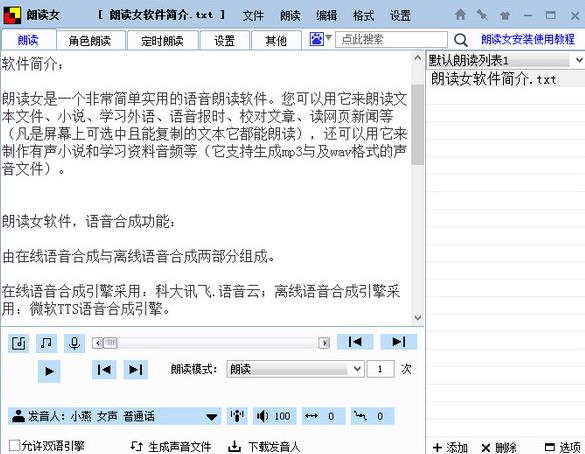The height and width of the screenshot is (454, 585).
Task: Switch to the 朗读 tab
Action: (x=28, y=40)
